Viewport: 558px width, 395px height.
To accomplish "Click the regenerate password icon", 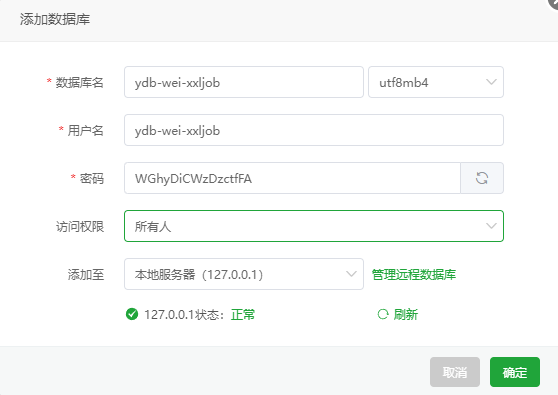I will pyautogui.click(x=482, y=178).
